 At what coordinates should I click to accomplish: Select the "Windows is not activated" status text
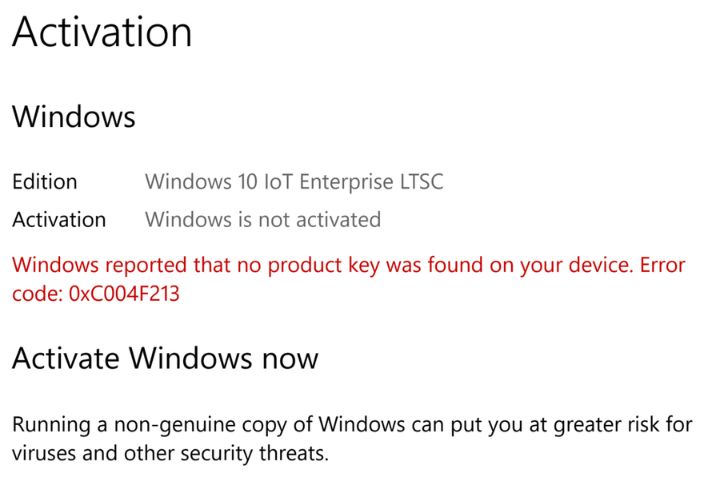(x=263, y=220)
